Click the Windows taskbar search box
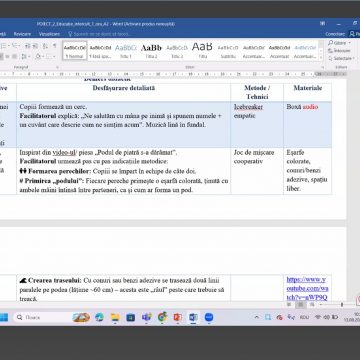The width and height of the screenshot is (360, 360). pos(41,317)
